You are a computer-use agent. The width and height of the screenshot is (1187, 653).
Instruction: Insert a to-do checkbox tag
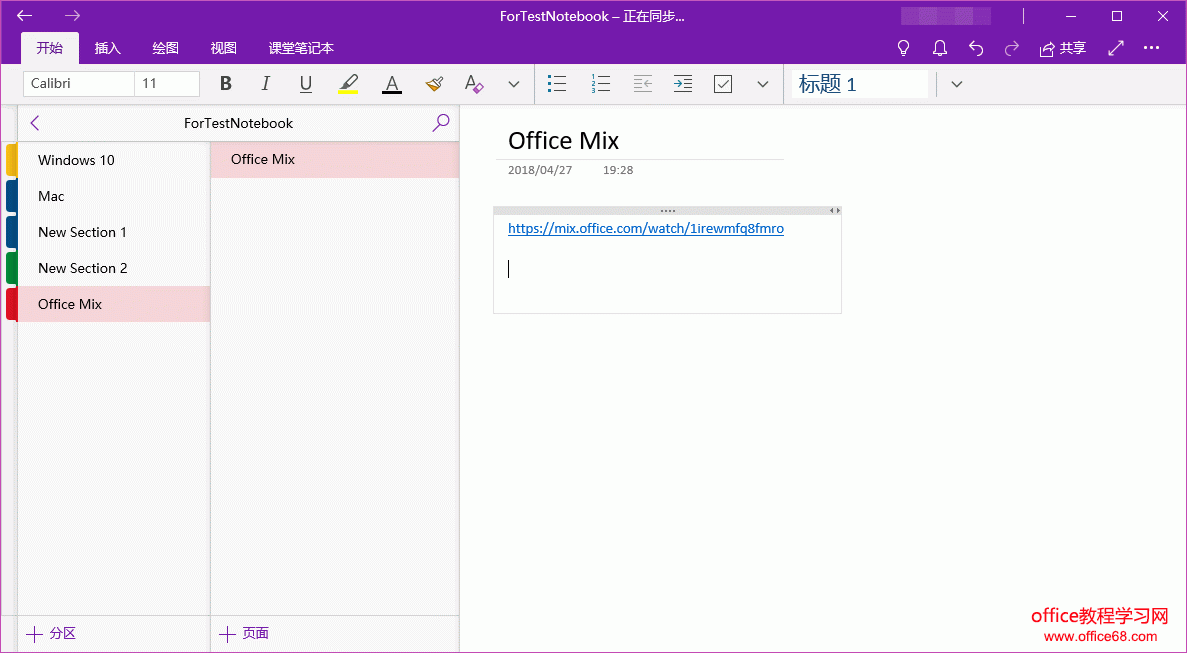[x=722, y=84]
